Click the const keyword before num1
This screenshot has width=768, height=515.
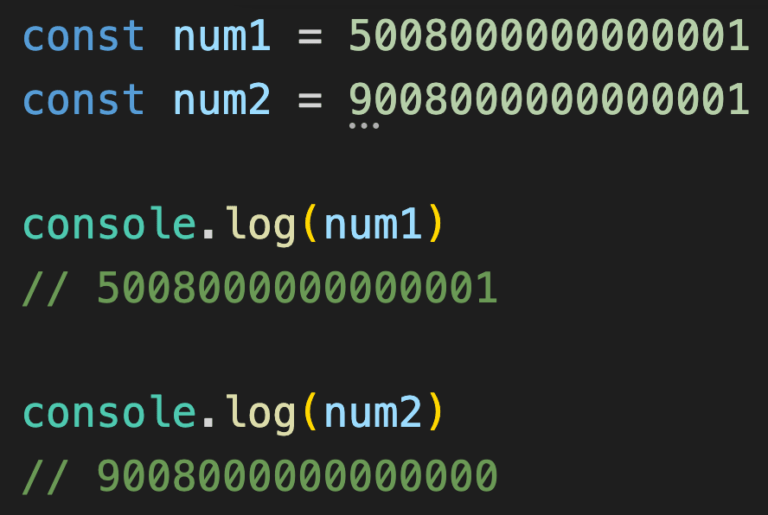[84, 36]
